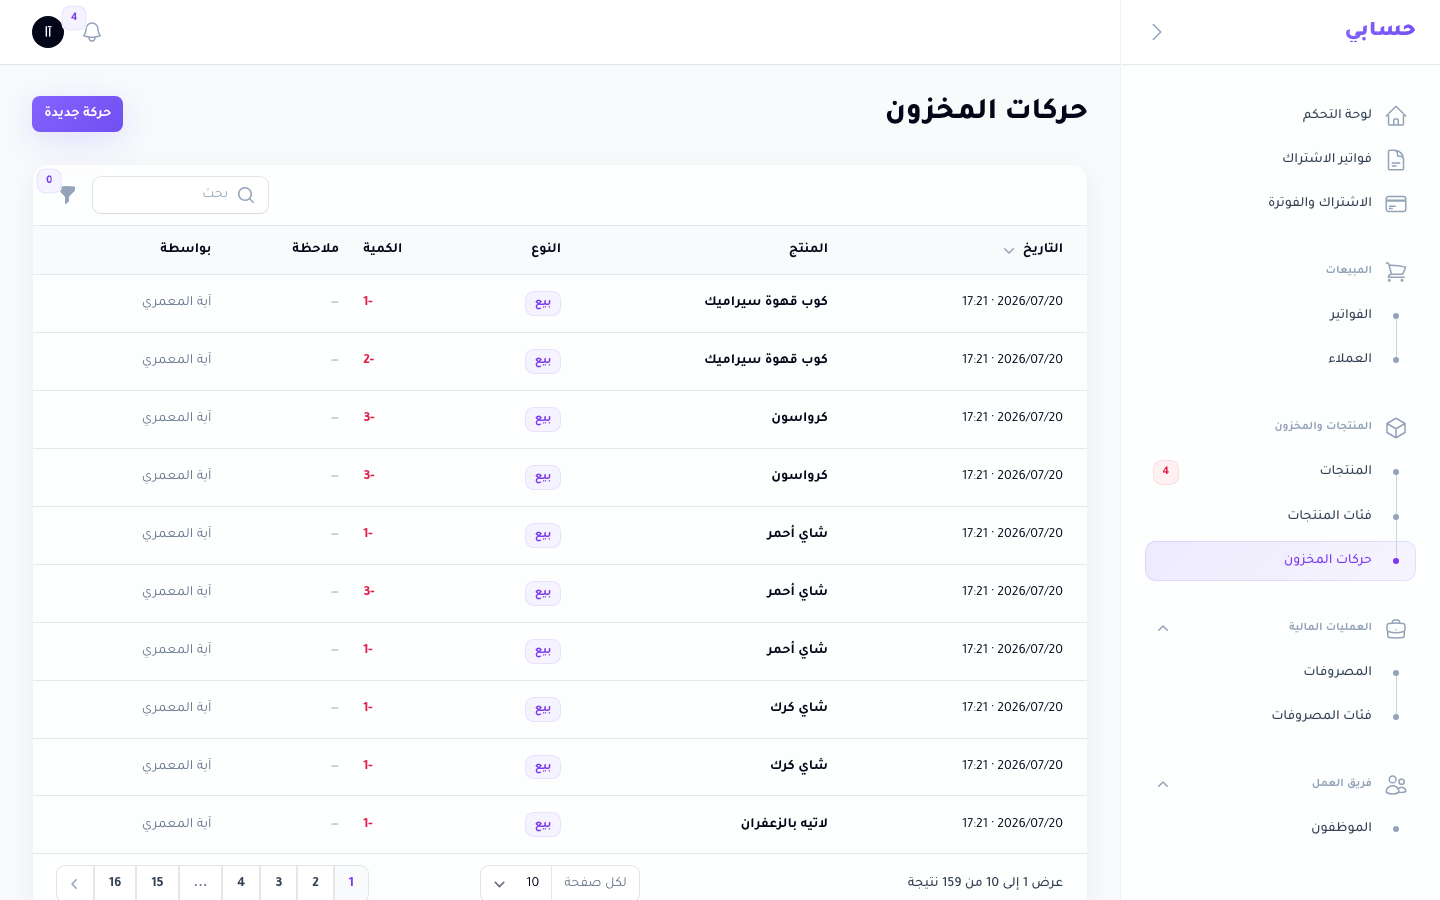Screen dimensions: 1440x900
Task: Click the آية المعمري cell in لاتيه بالزعفران row
Action: 176,824
